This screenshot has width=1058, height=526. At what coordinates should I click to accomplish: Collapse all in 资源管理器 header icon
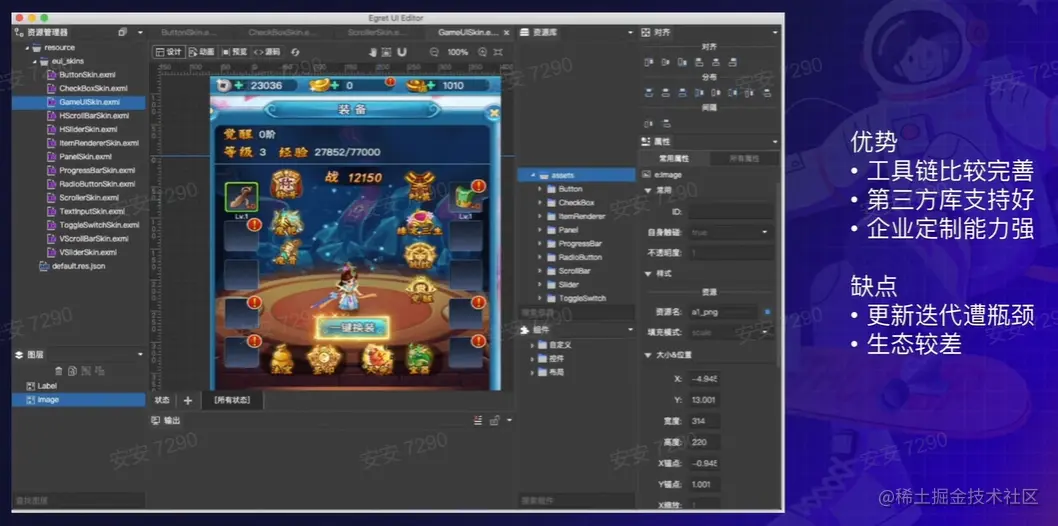(x=122, y=32)
